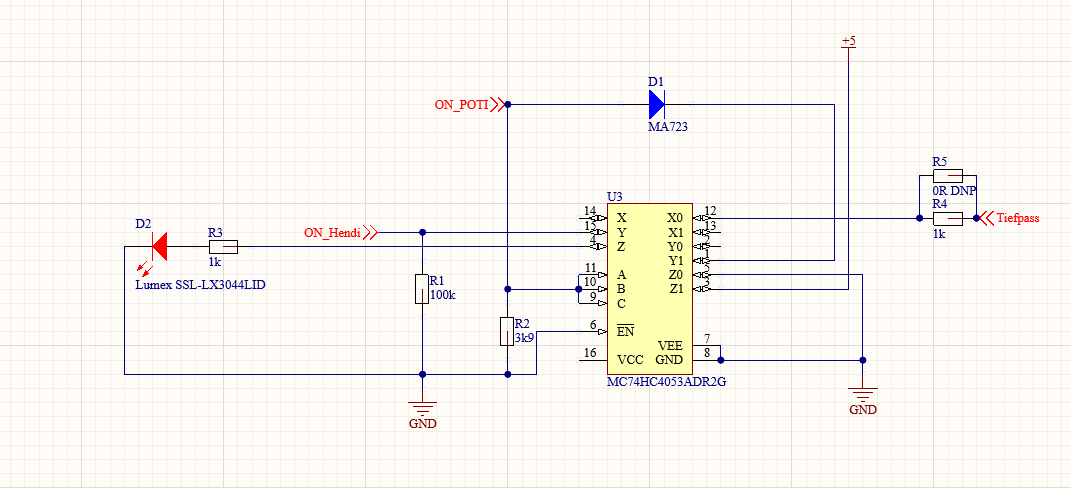The width and height of the screenshot is (1071, 488).
Task: Click resistor R3 next to the LED
Action: tap(223, 245)
